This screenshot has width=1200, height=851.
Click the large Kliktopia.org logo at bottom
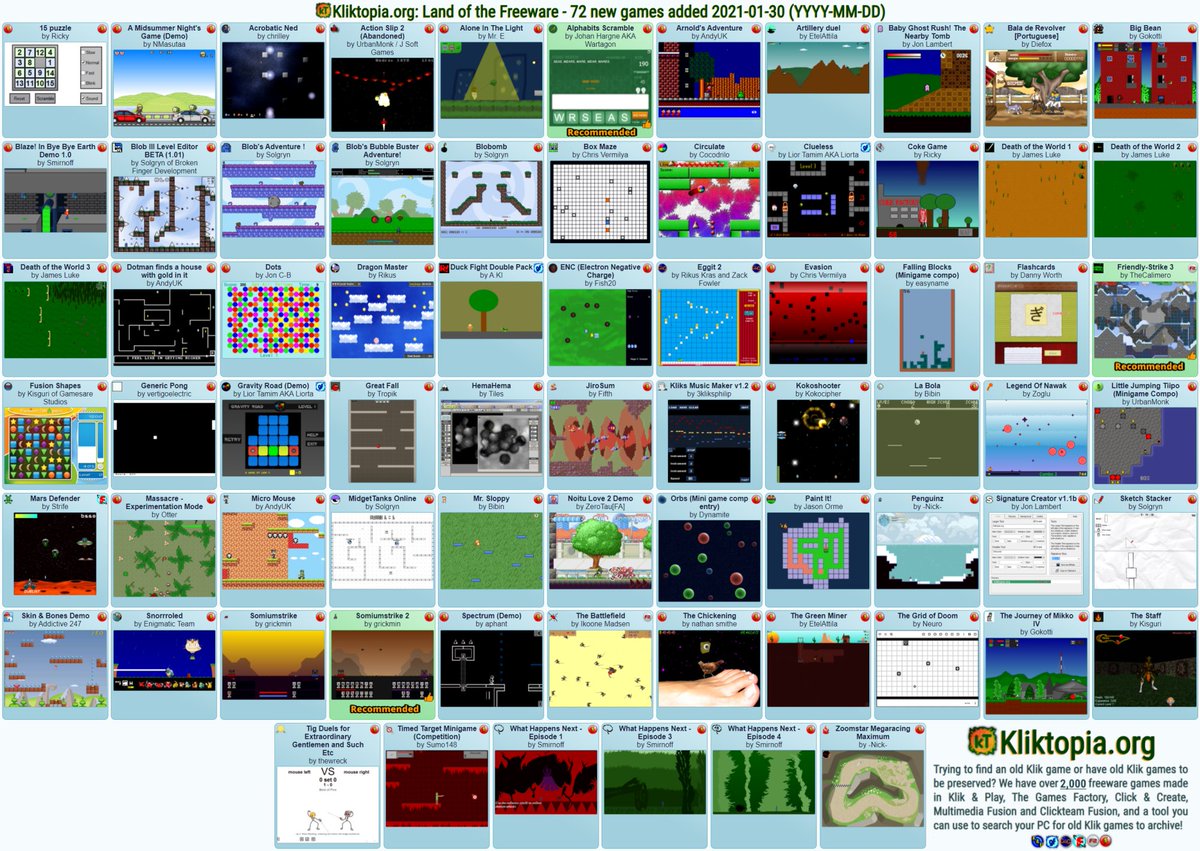pos(1060,743)
